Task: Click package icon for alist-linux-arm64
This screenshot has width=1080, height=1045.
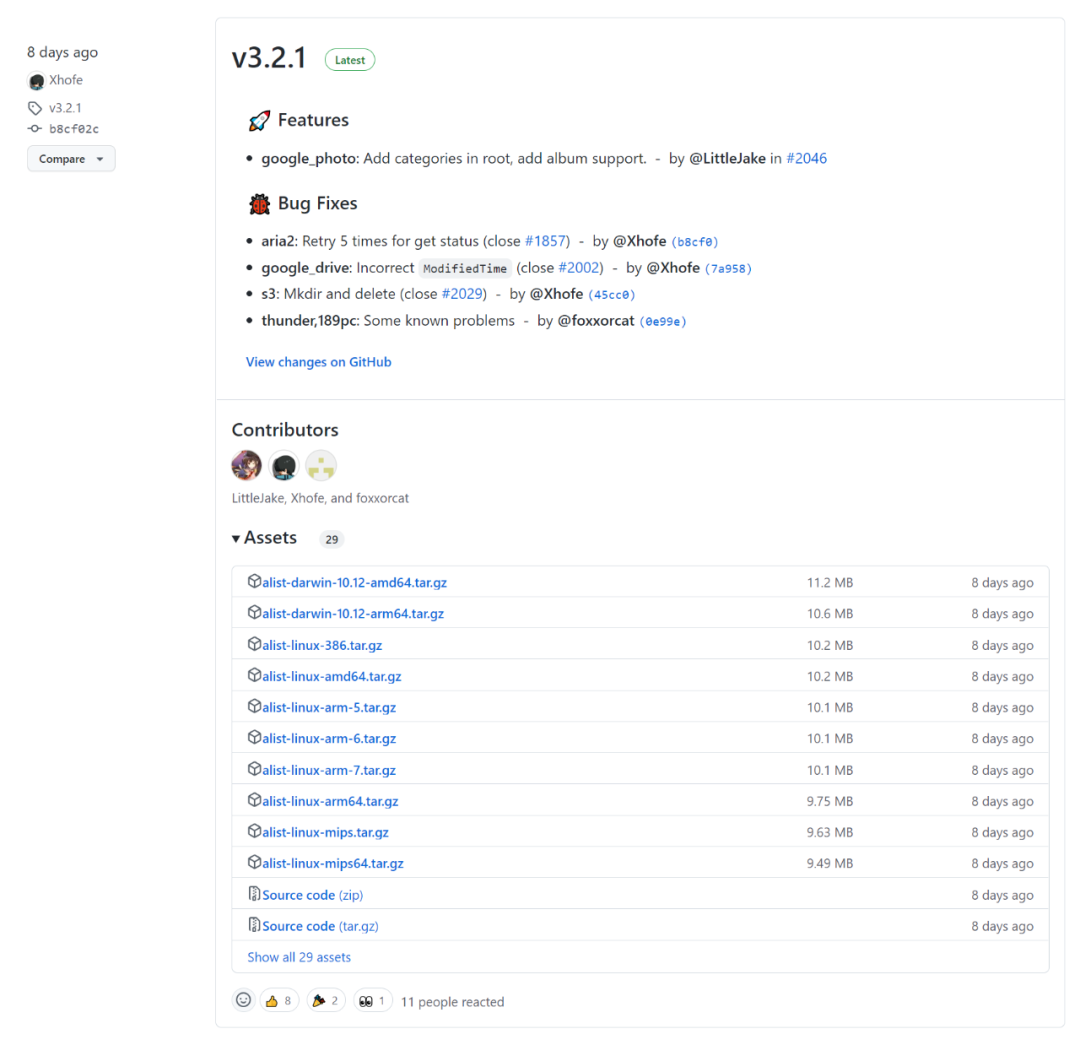Action: click(x=254, y=800)
